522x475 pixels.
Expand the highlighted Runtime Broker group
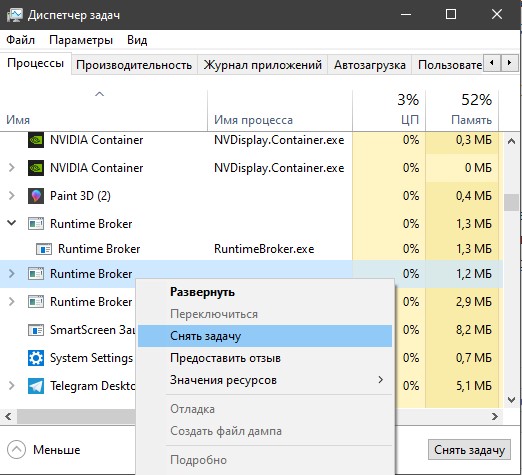[x=11, y=274]
